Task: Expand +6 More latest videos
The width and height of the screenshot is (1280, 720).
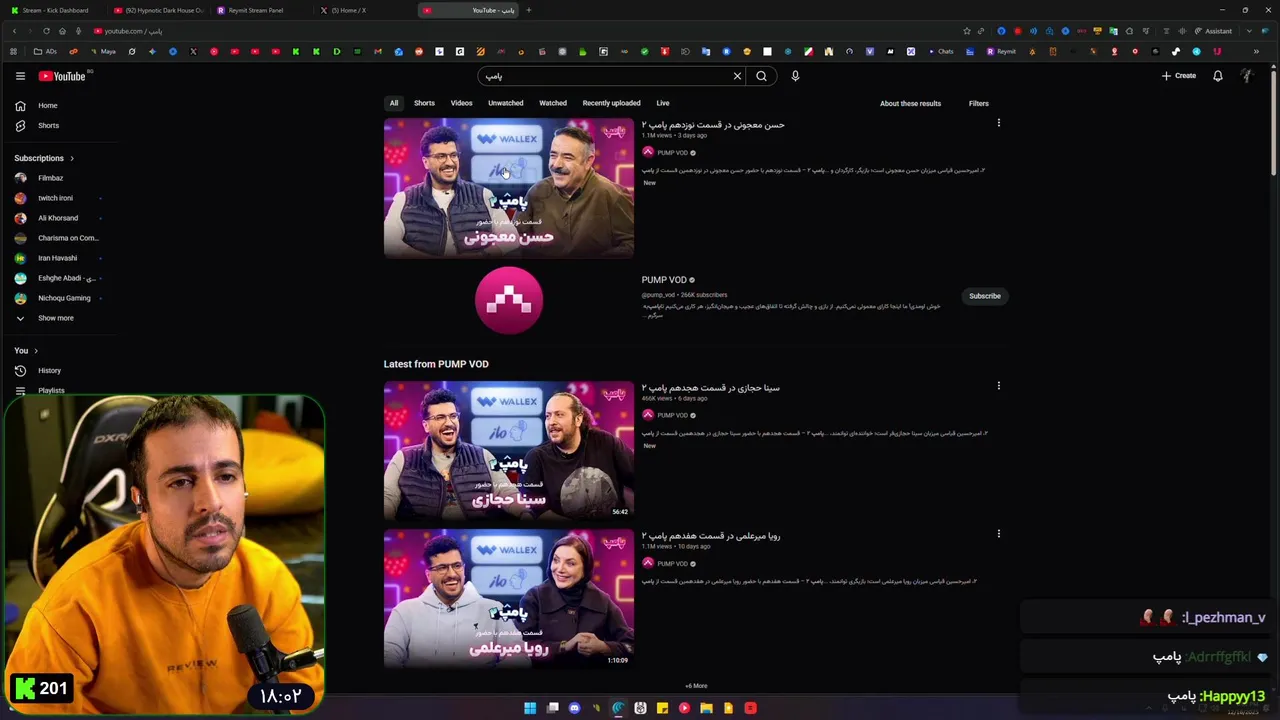Action: (696, 686)
